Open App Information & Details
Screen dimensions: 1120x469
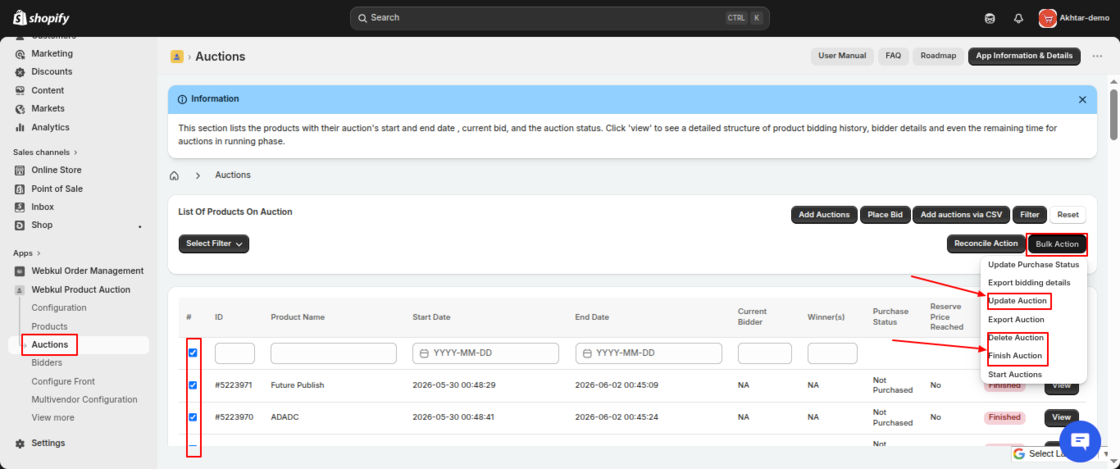(1024, 56)
